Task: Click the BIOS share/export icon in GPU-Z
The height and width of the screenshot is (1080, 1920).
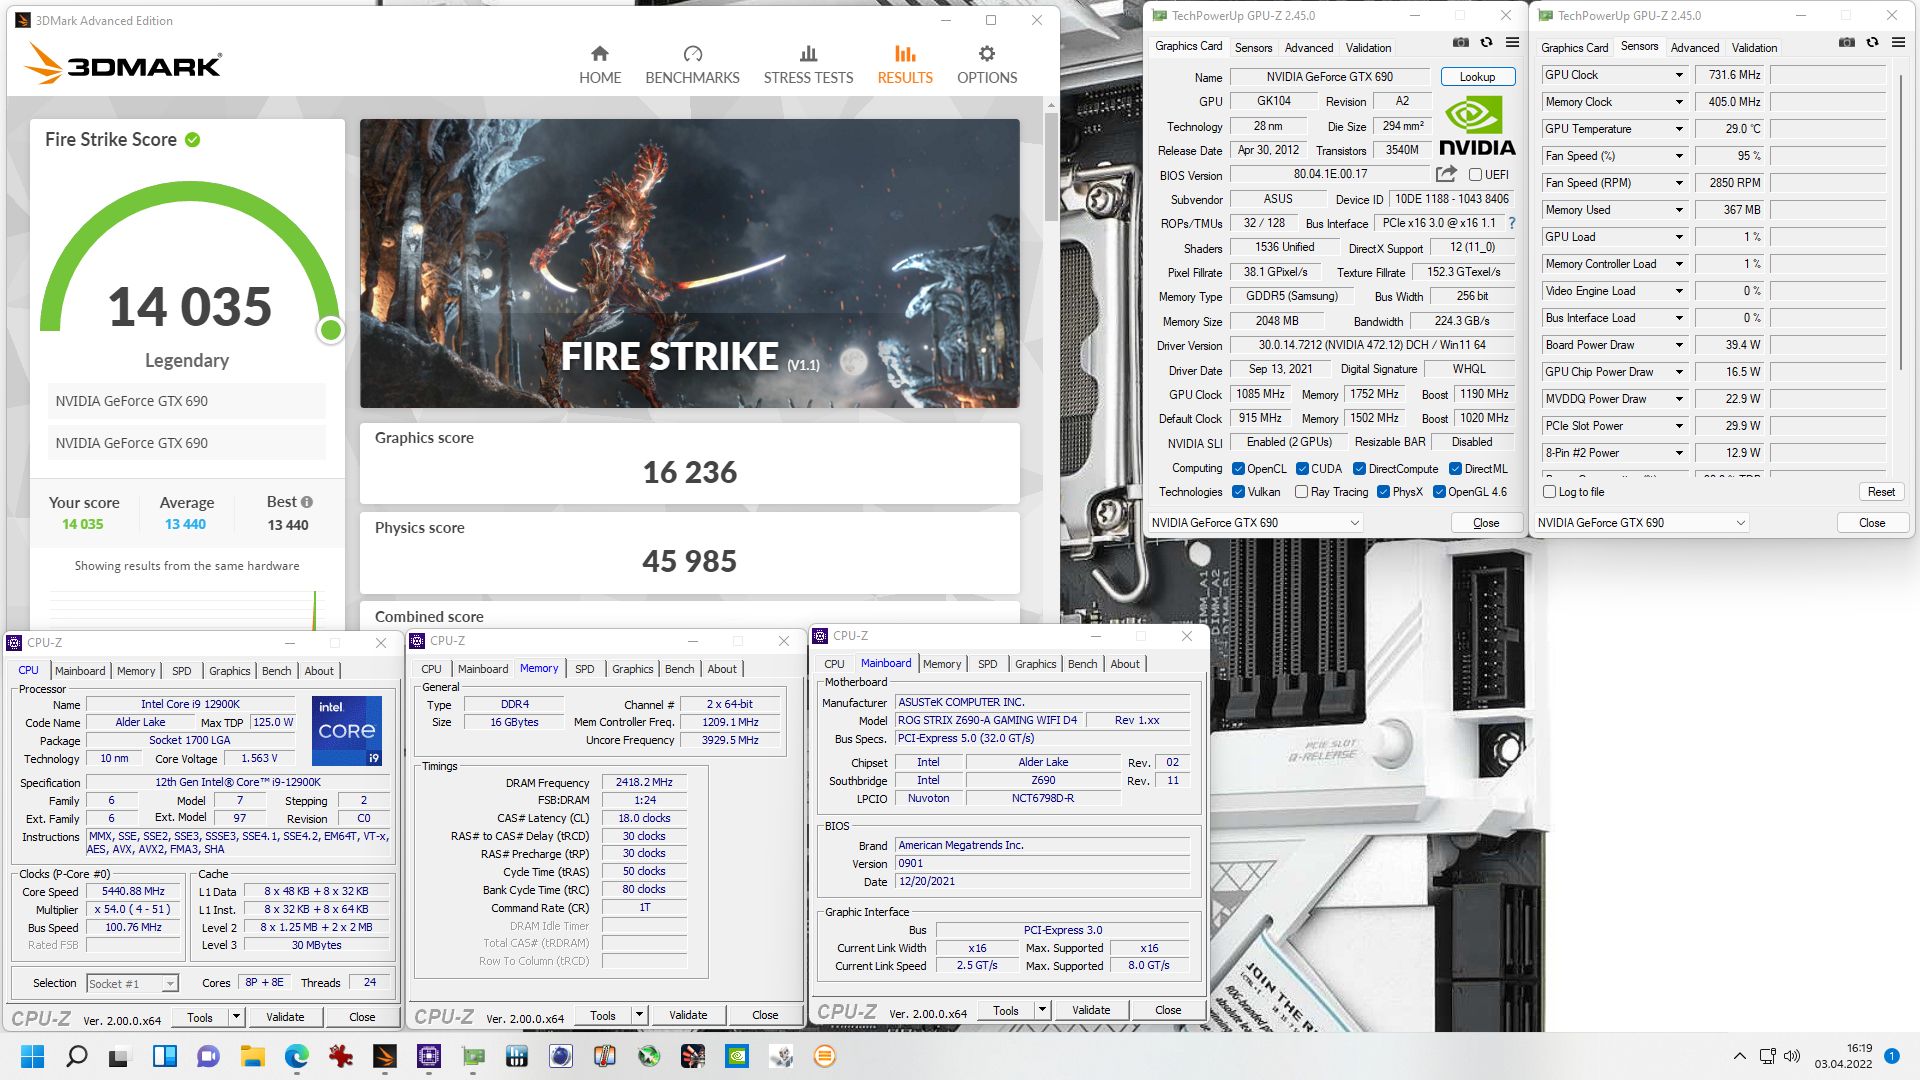Action: pyautogui.click(x=1446, y=174)
